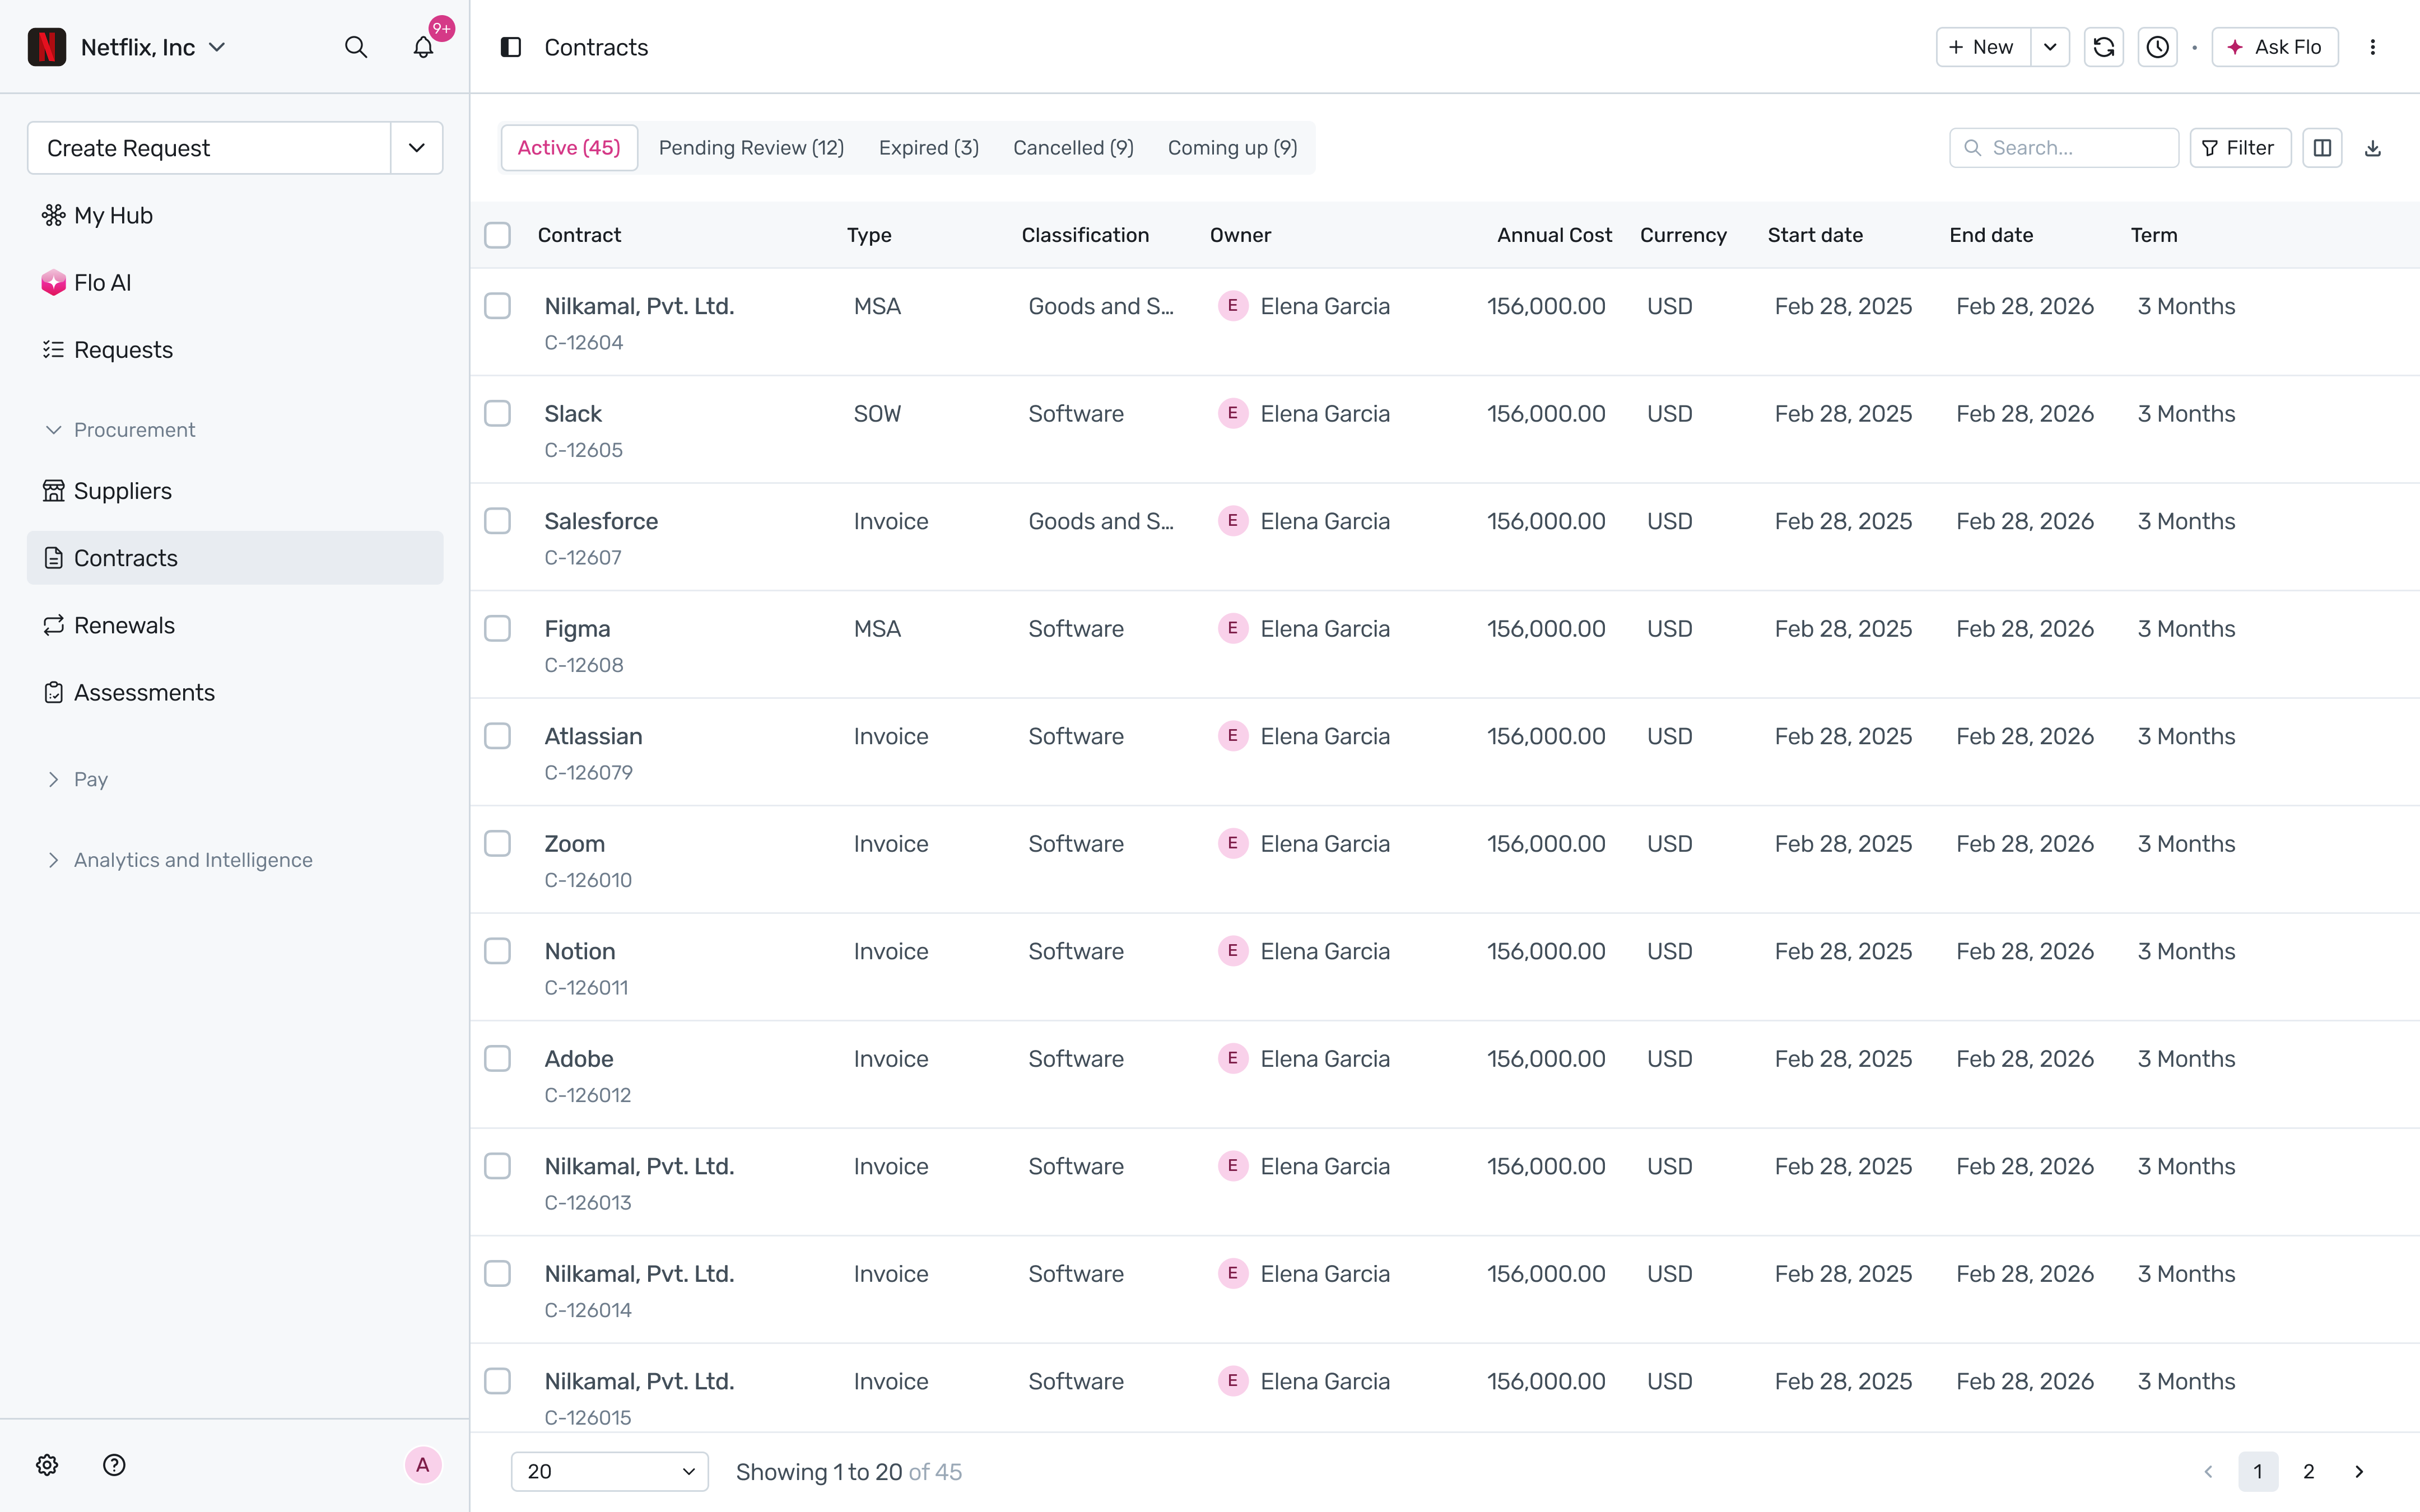2420x1512 pixels.
Task: Open Contracts in sidebar
Action: 235,558
